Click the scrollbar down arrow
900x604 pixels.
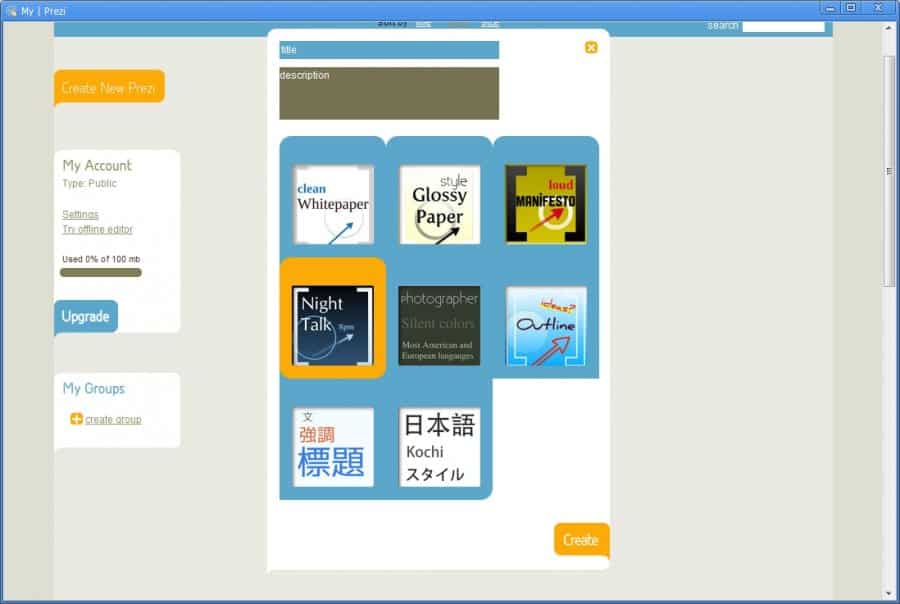(x=889, y=593)
